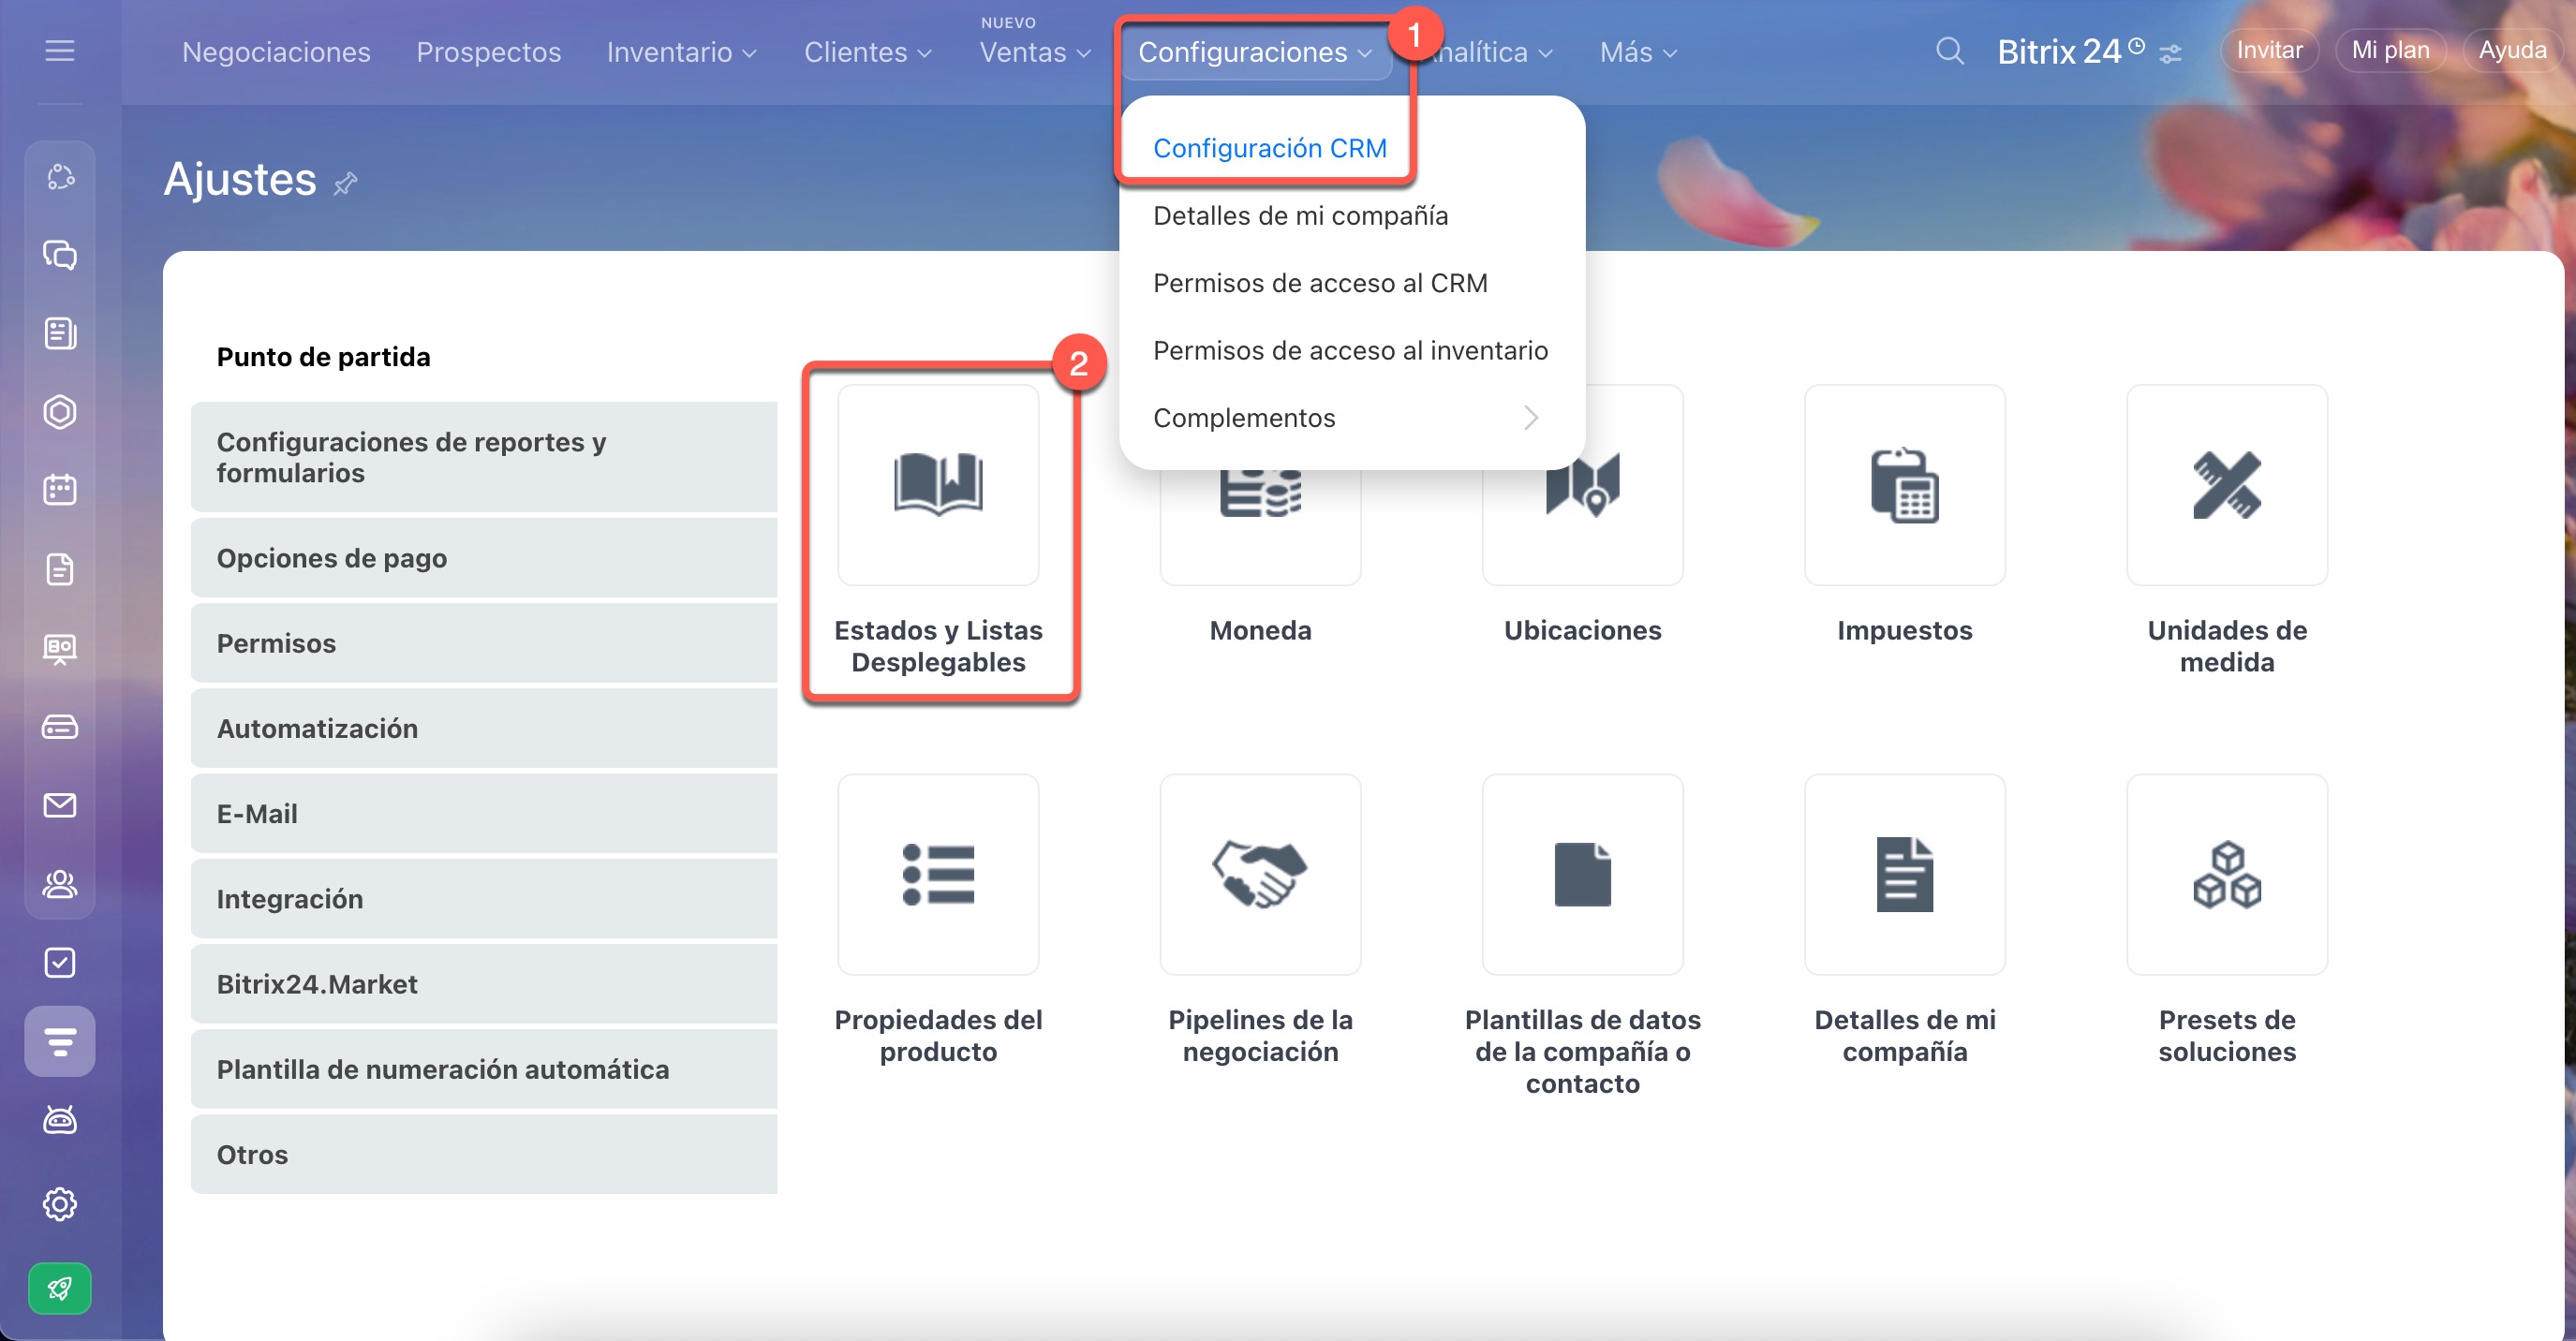Select Configuración CRM menu item

click(1269, 148)
